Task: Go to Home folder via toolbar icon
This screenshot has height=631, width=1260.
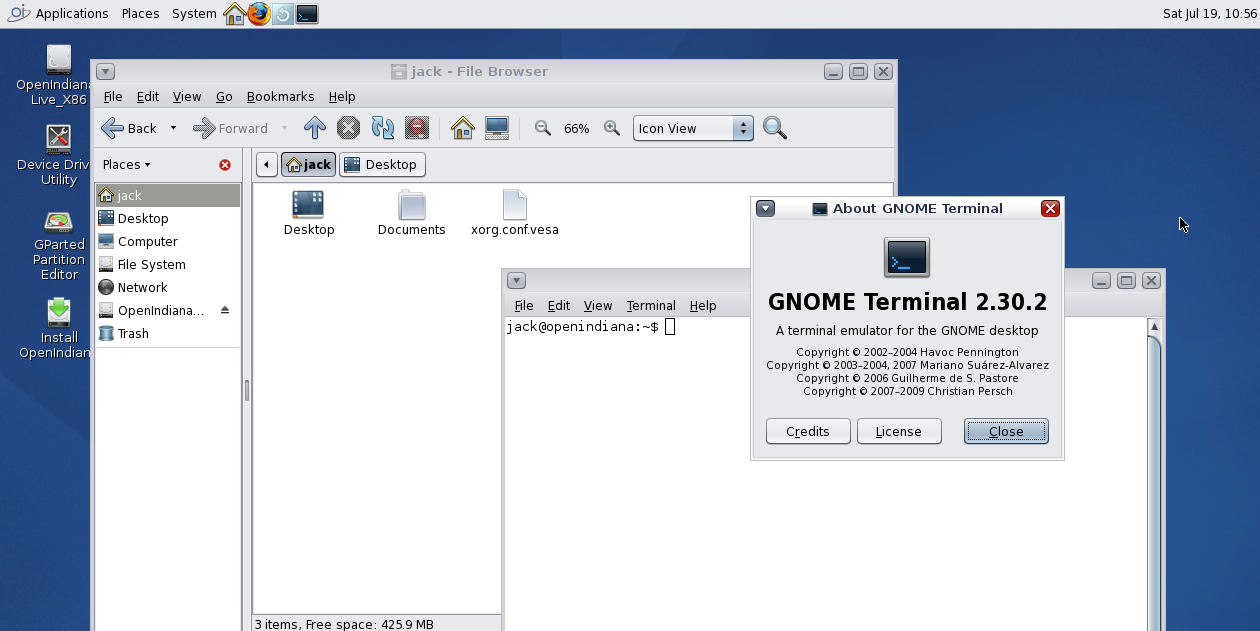Action: (x=462, y=128)
